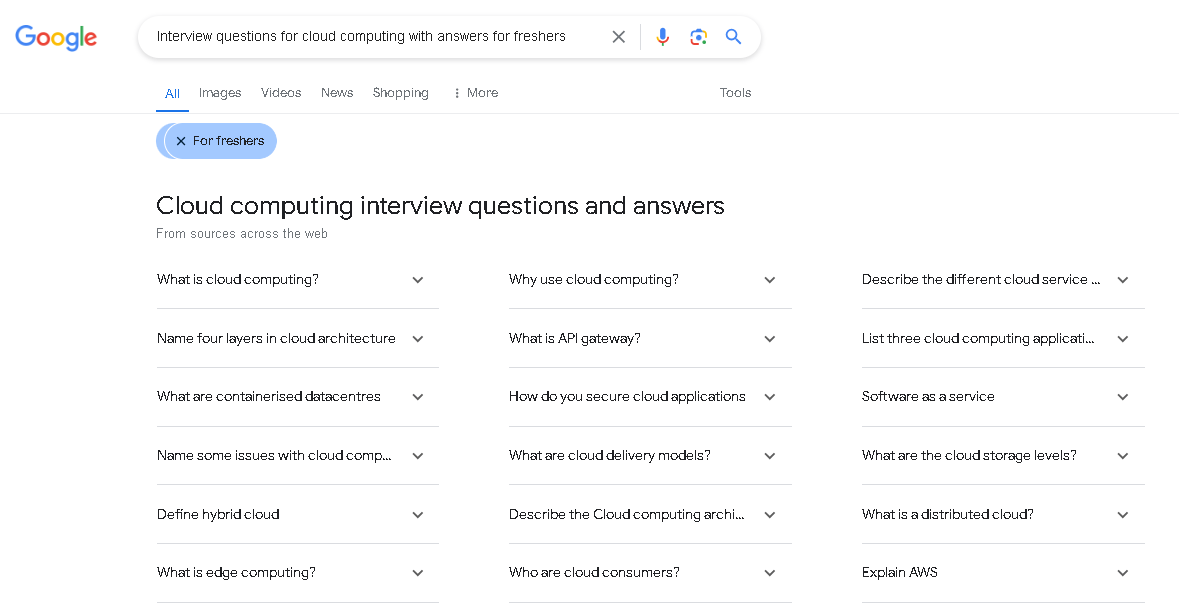Click 'Who are cloud consumers?' text

click(x=594, y=572)
